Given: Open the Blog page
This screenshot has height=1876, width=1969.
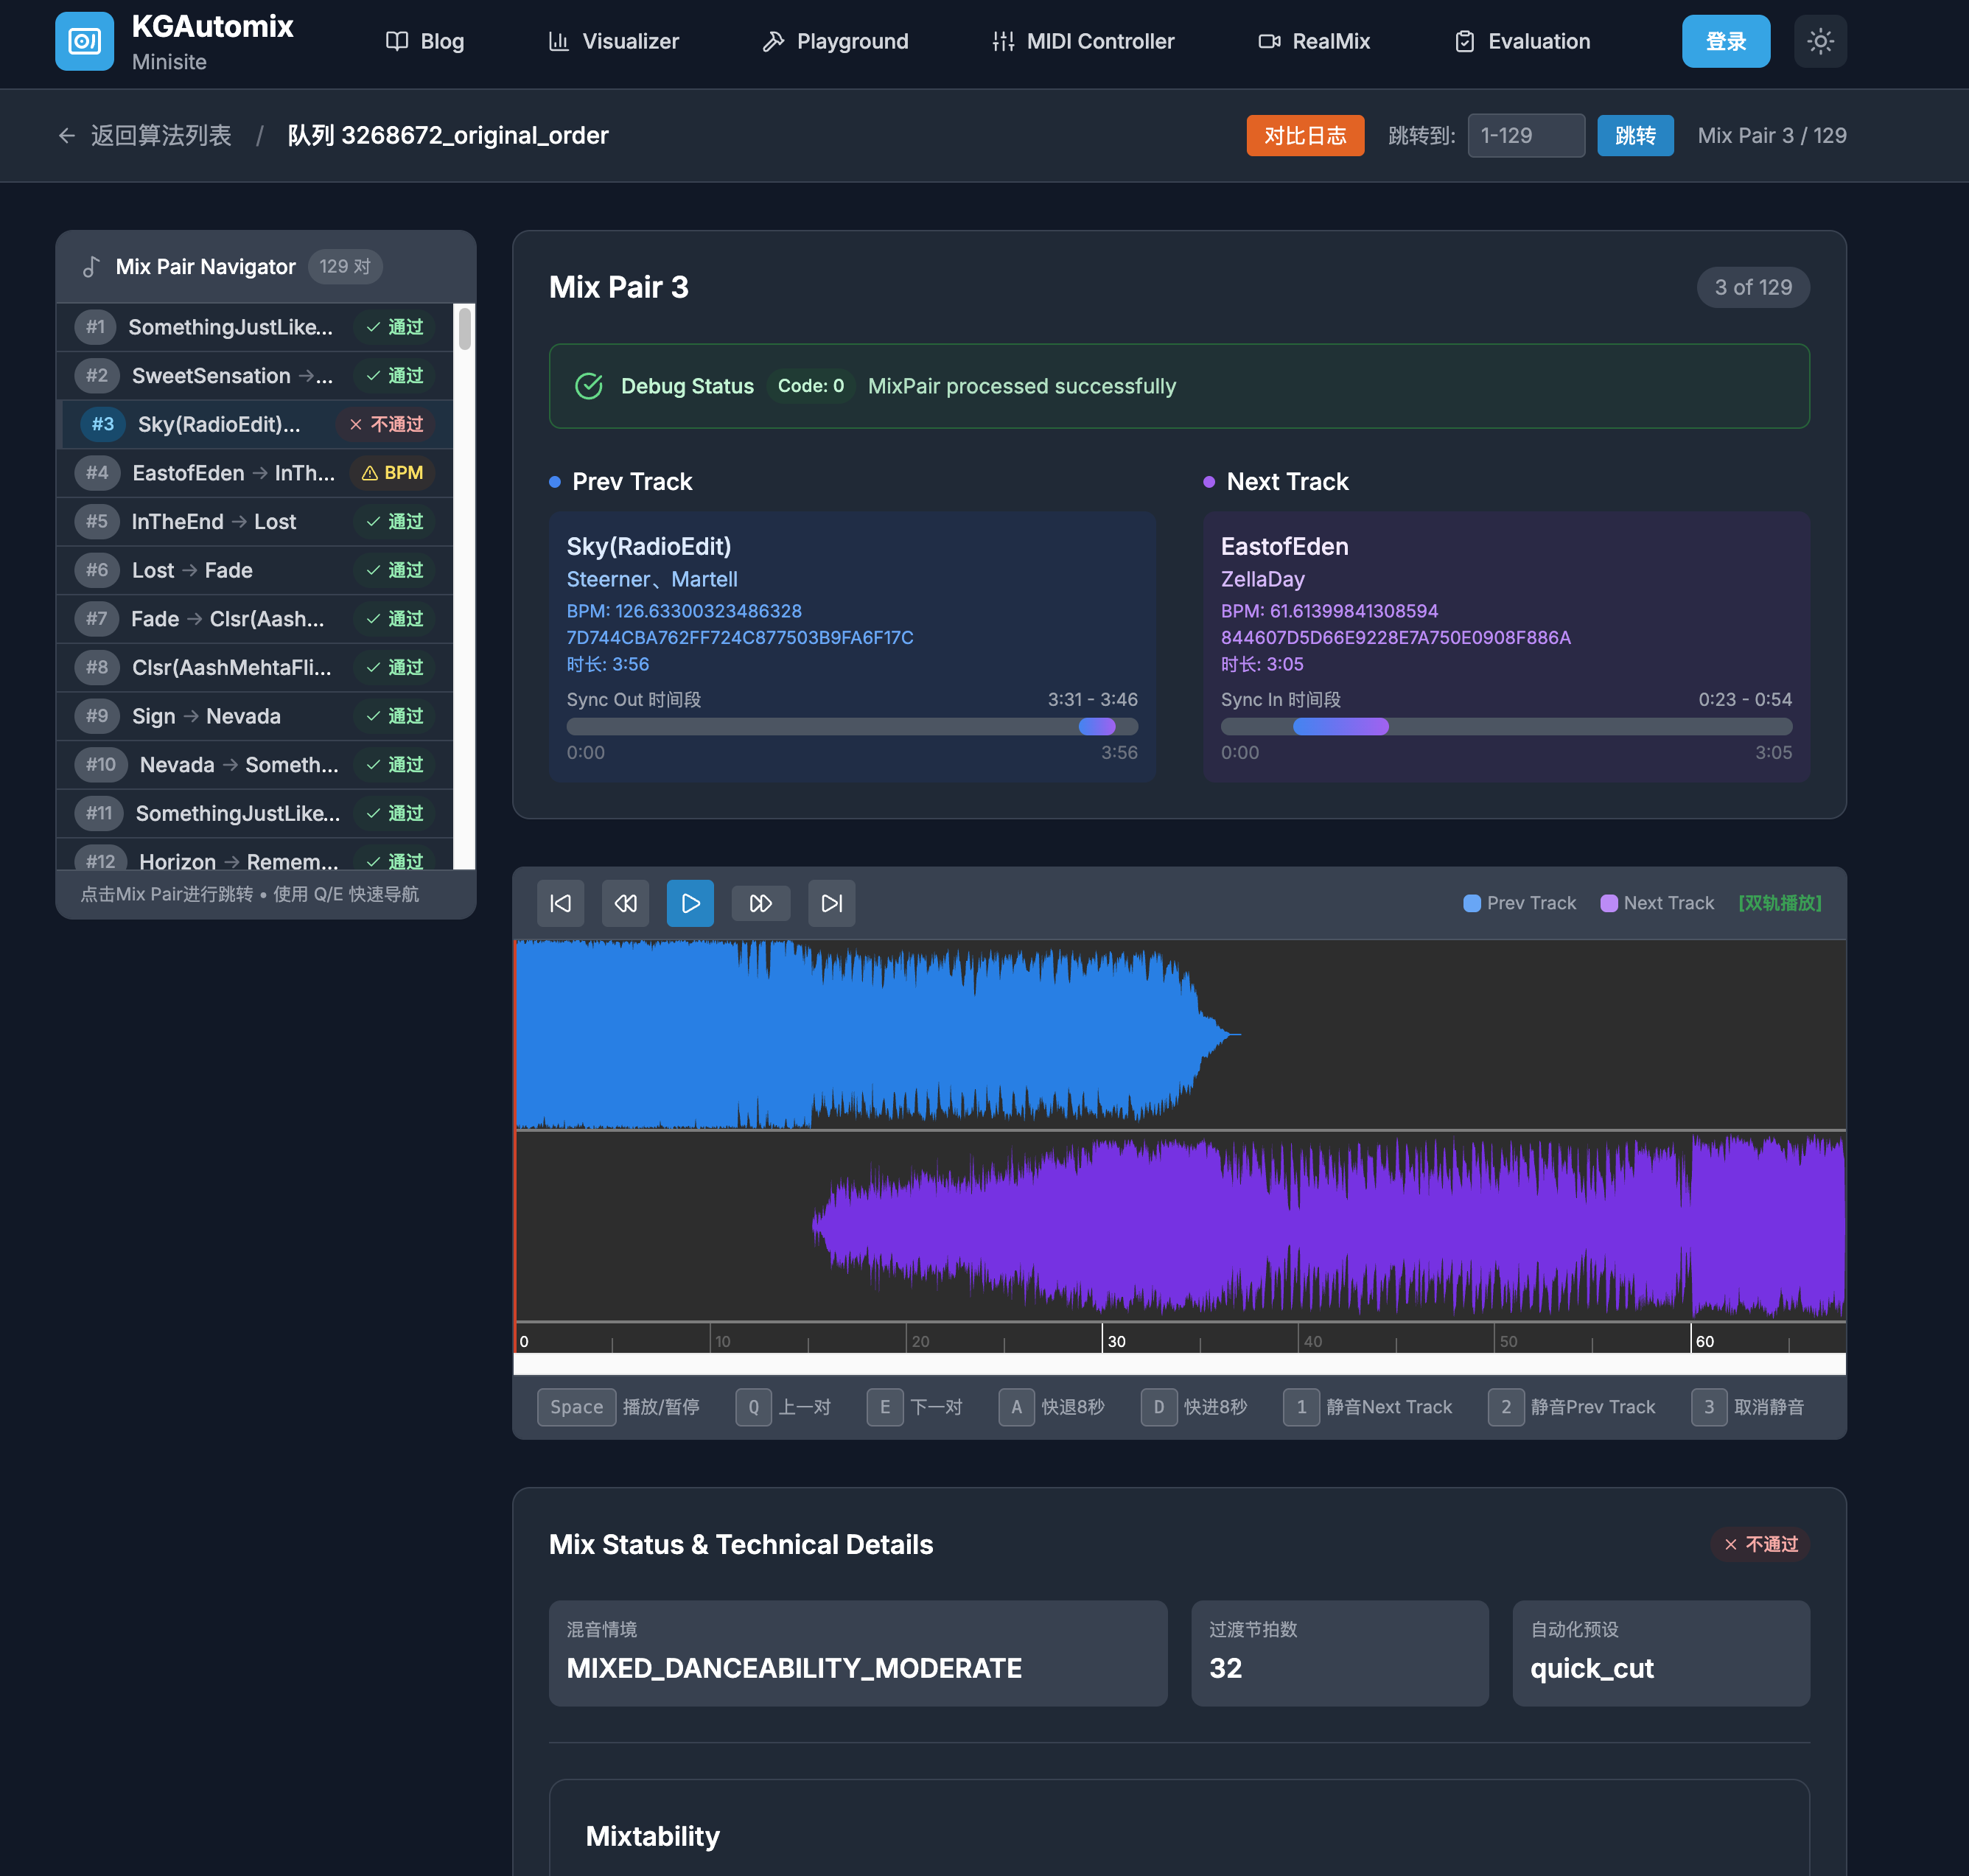Looking at the screenshot, I should point(425,41).
